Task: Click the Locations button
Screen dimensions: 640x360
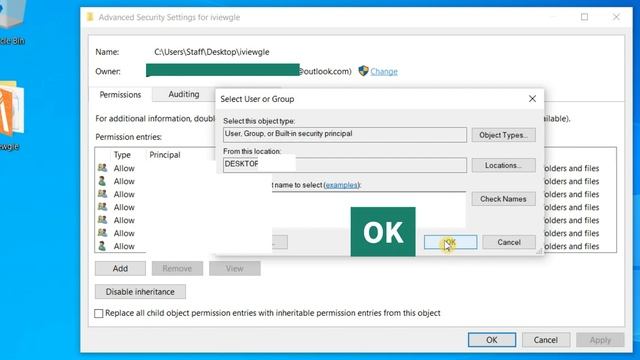Action: [504, 165]
